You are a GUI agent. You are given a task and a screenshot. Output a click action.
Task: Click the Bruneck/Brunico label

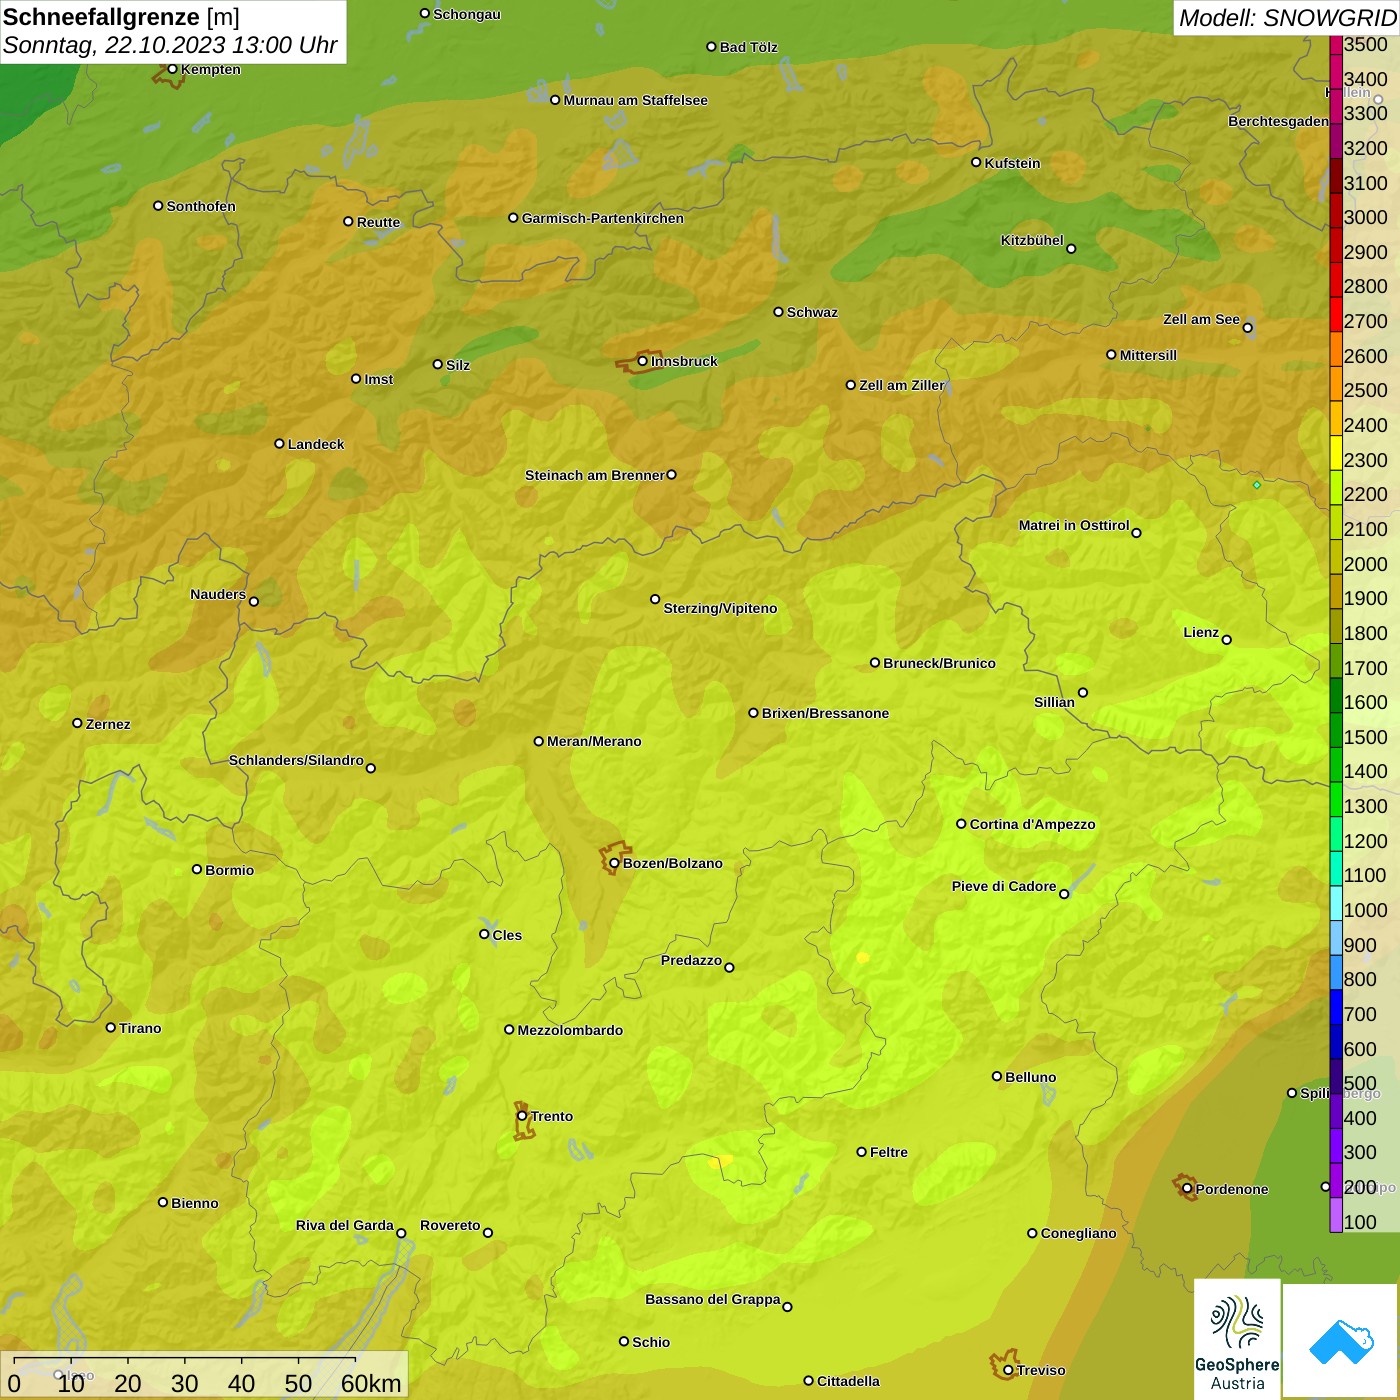pos(939,663)
